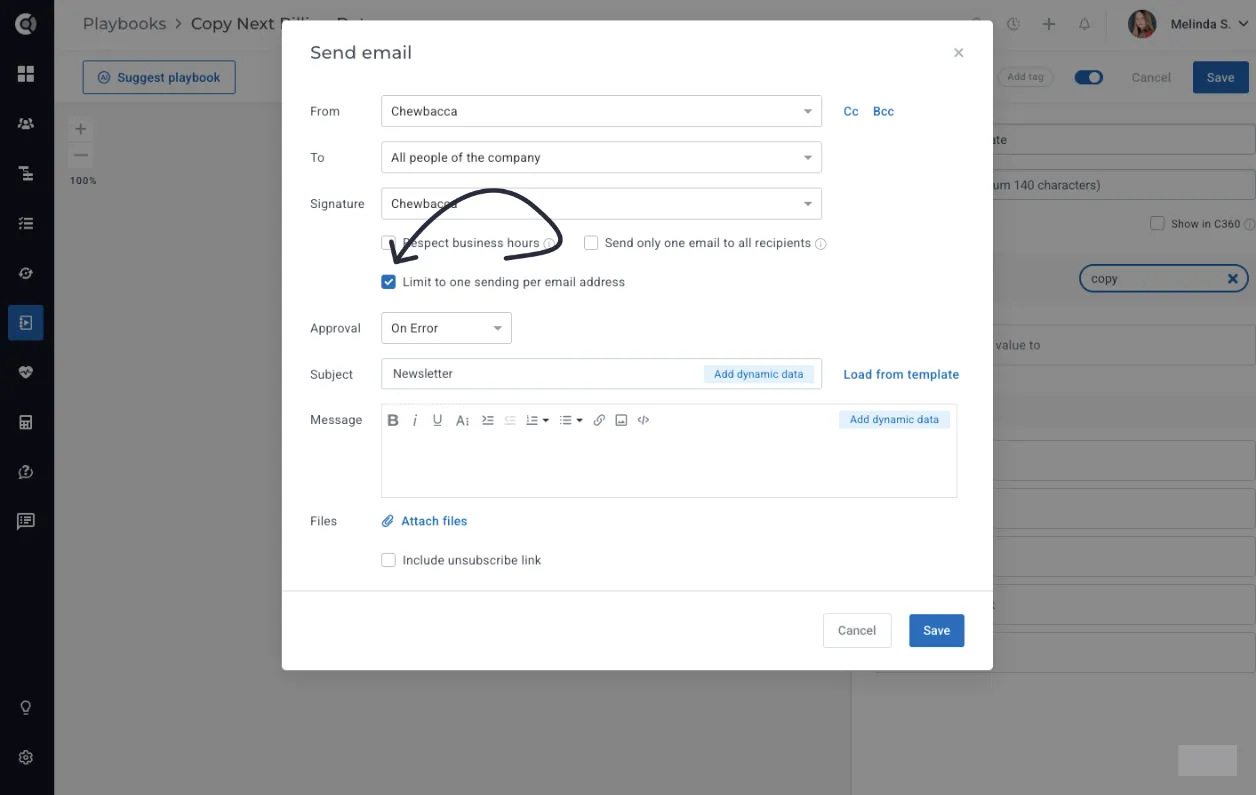Close the Send email dialog
The image size is (1256, 795).
[x=958, y=53]
